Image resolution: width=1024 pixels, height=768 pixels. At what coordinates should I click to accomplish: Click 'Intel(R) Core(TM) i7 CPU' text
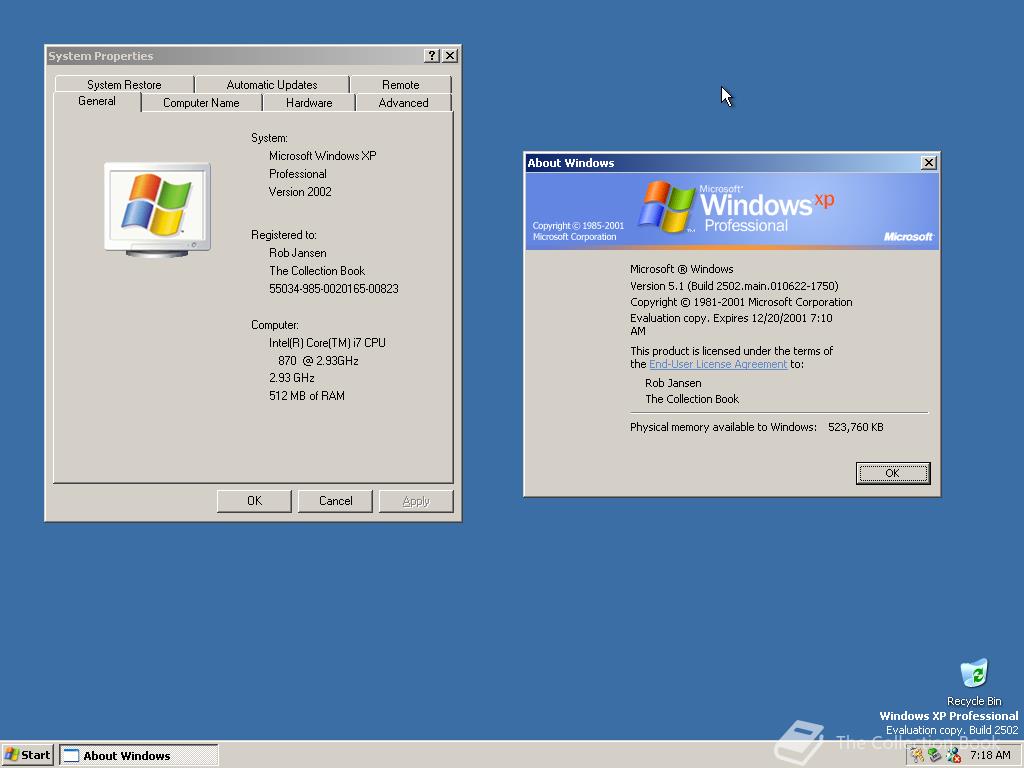point(327,343)
